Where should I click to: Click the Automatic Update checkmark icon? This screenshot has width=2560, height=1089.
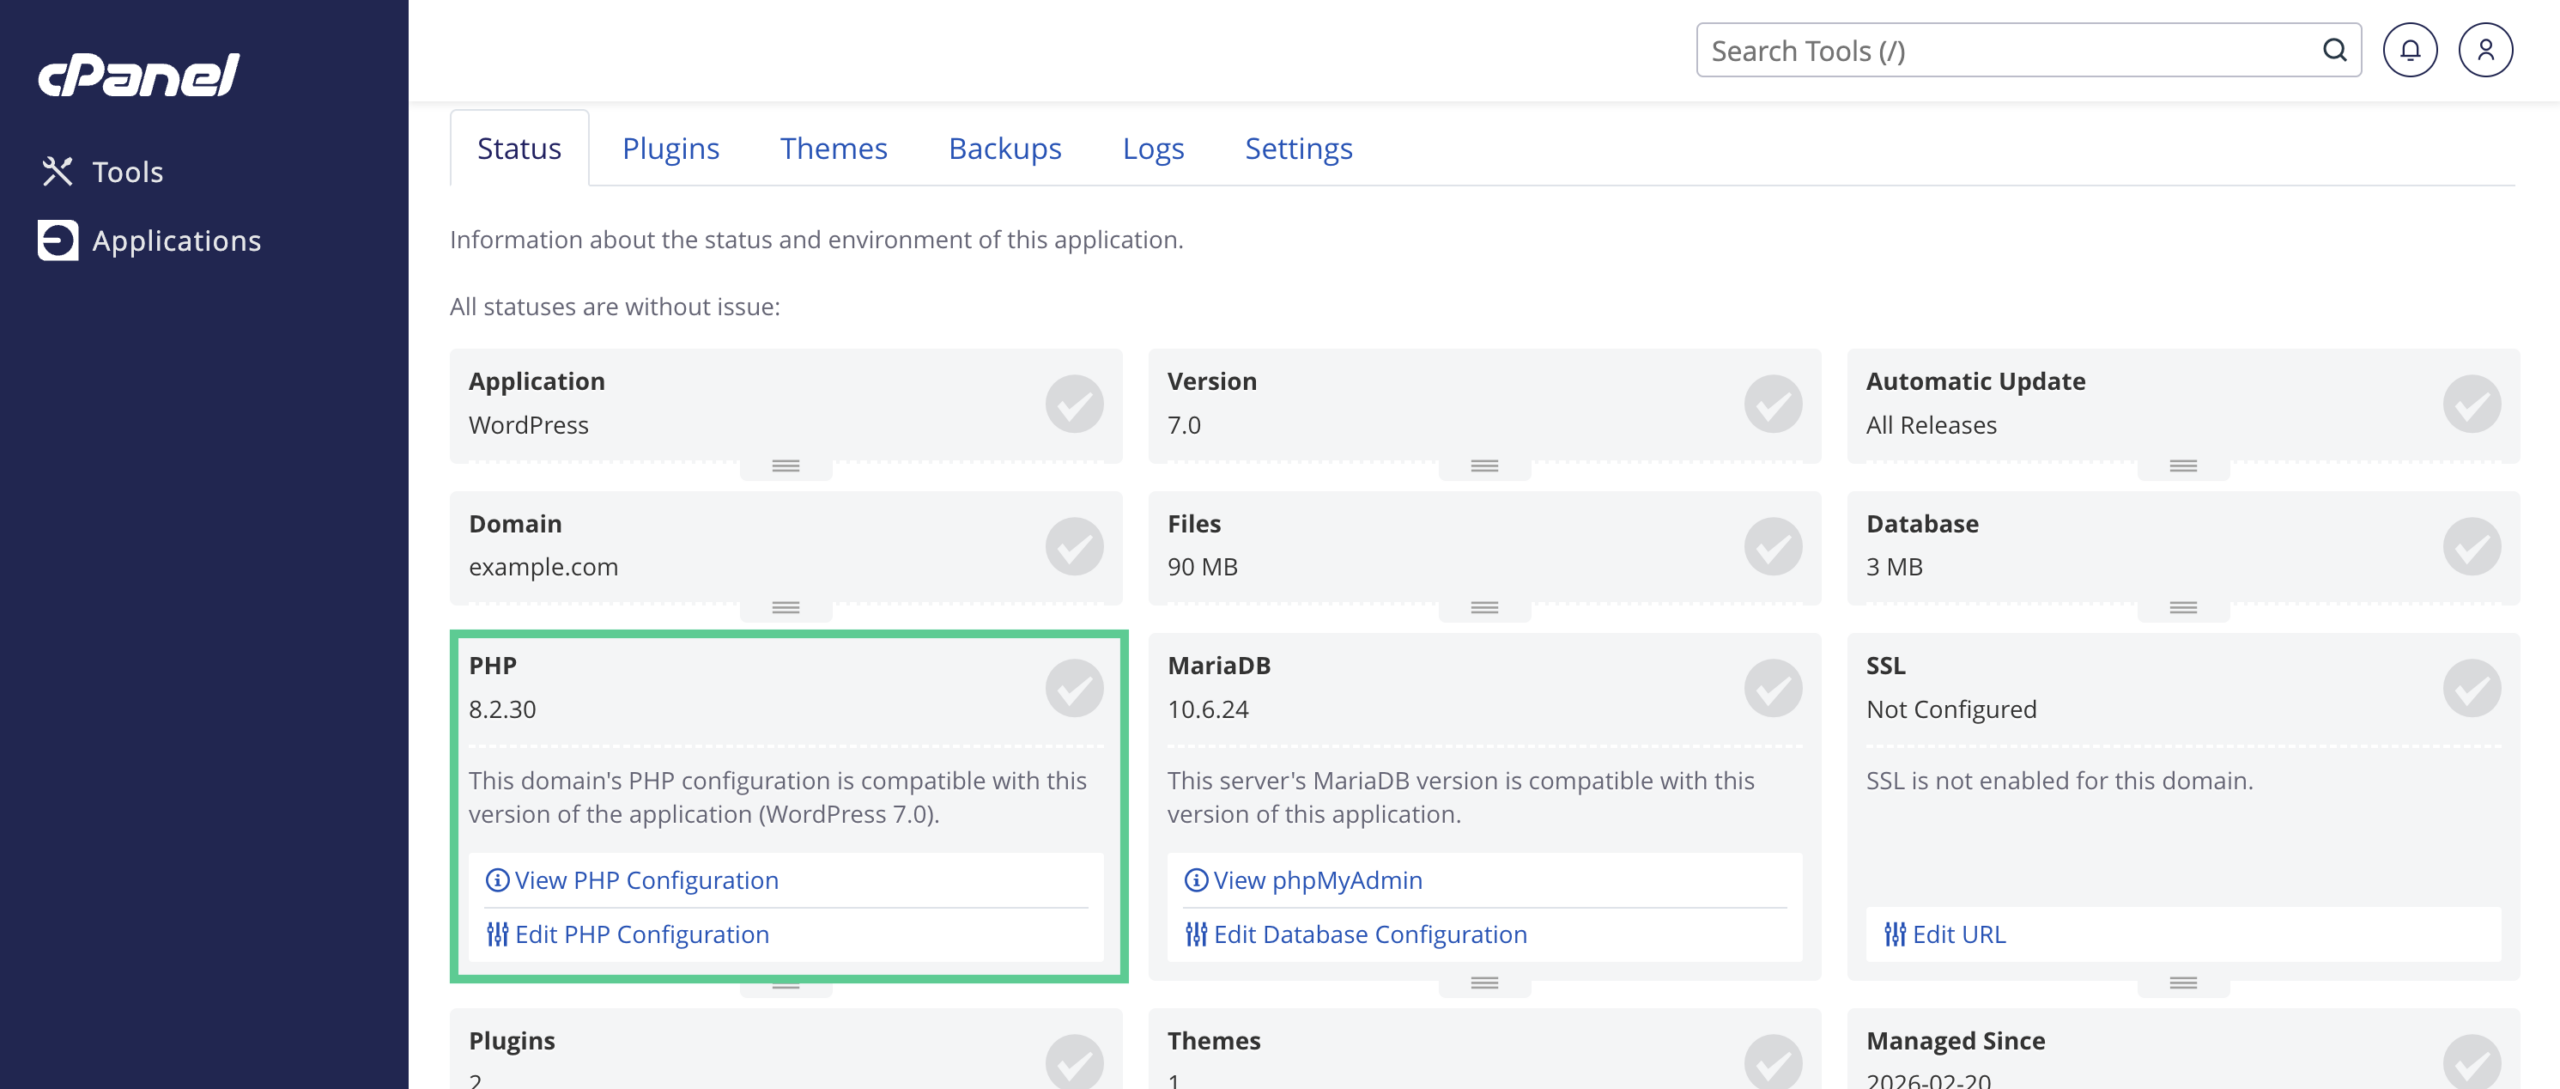(2472, 404)
